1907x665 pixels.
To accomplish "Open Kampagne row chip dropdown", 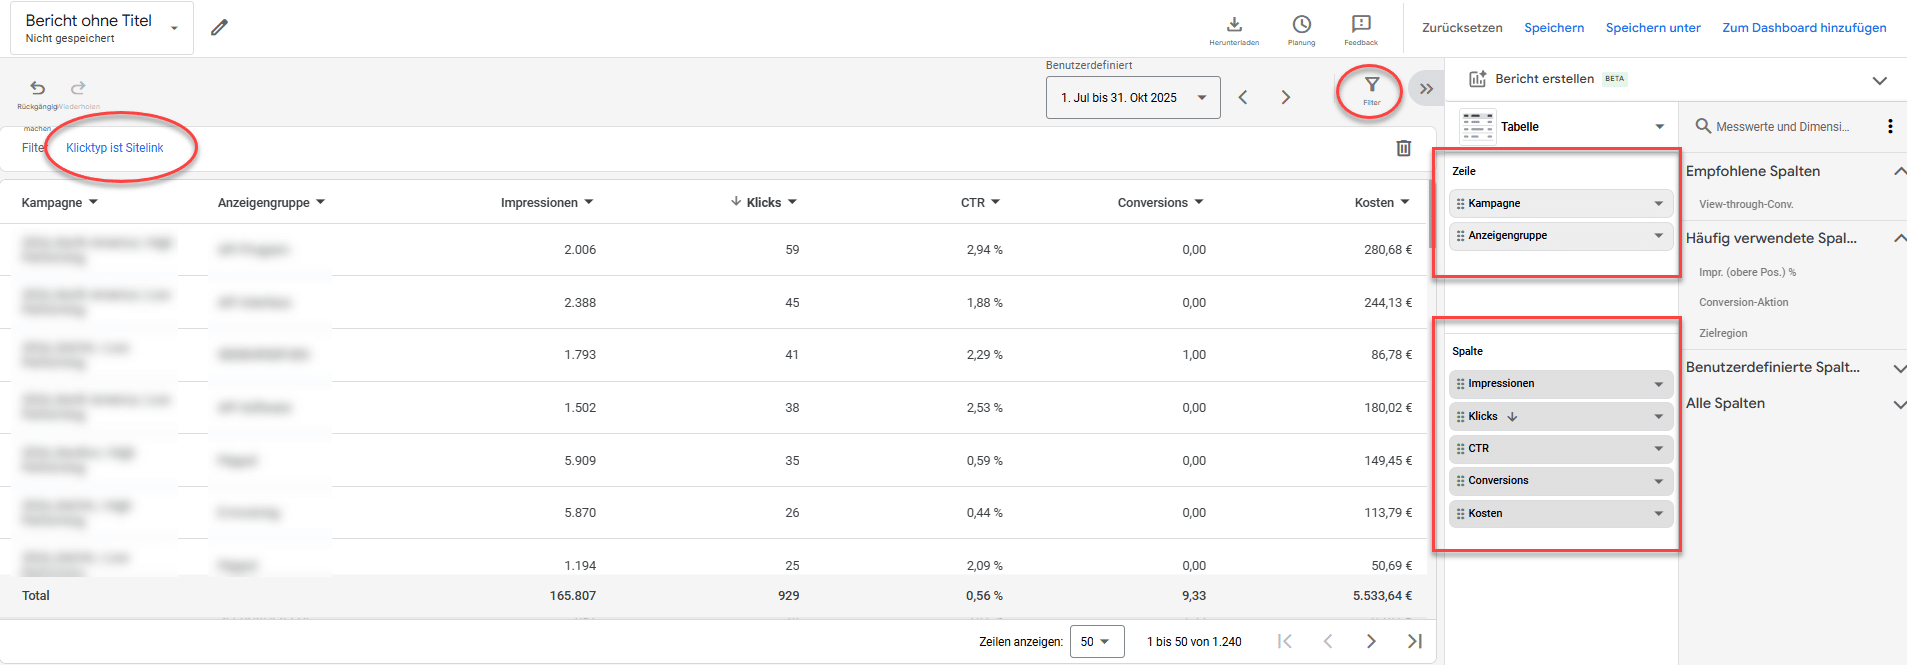I will click(x=1658, y=204).
